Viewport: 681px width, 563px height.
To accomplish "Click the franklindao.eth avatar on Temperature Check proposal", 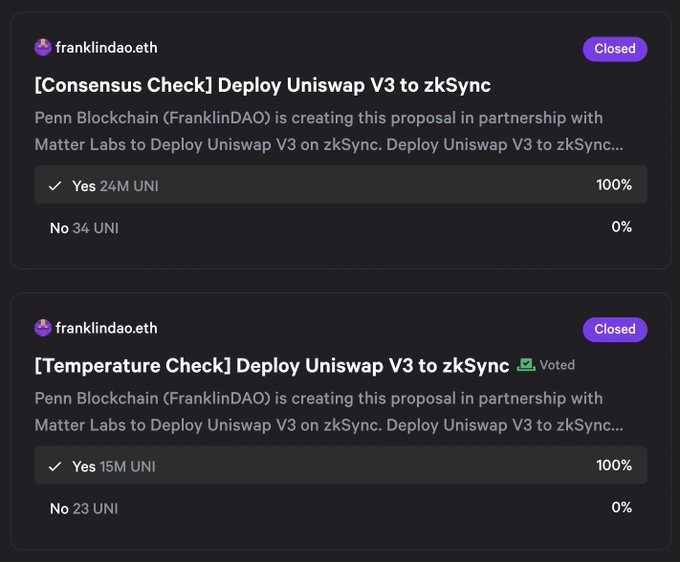I will click(43, 328).
